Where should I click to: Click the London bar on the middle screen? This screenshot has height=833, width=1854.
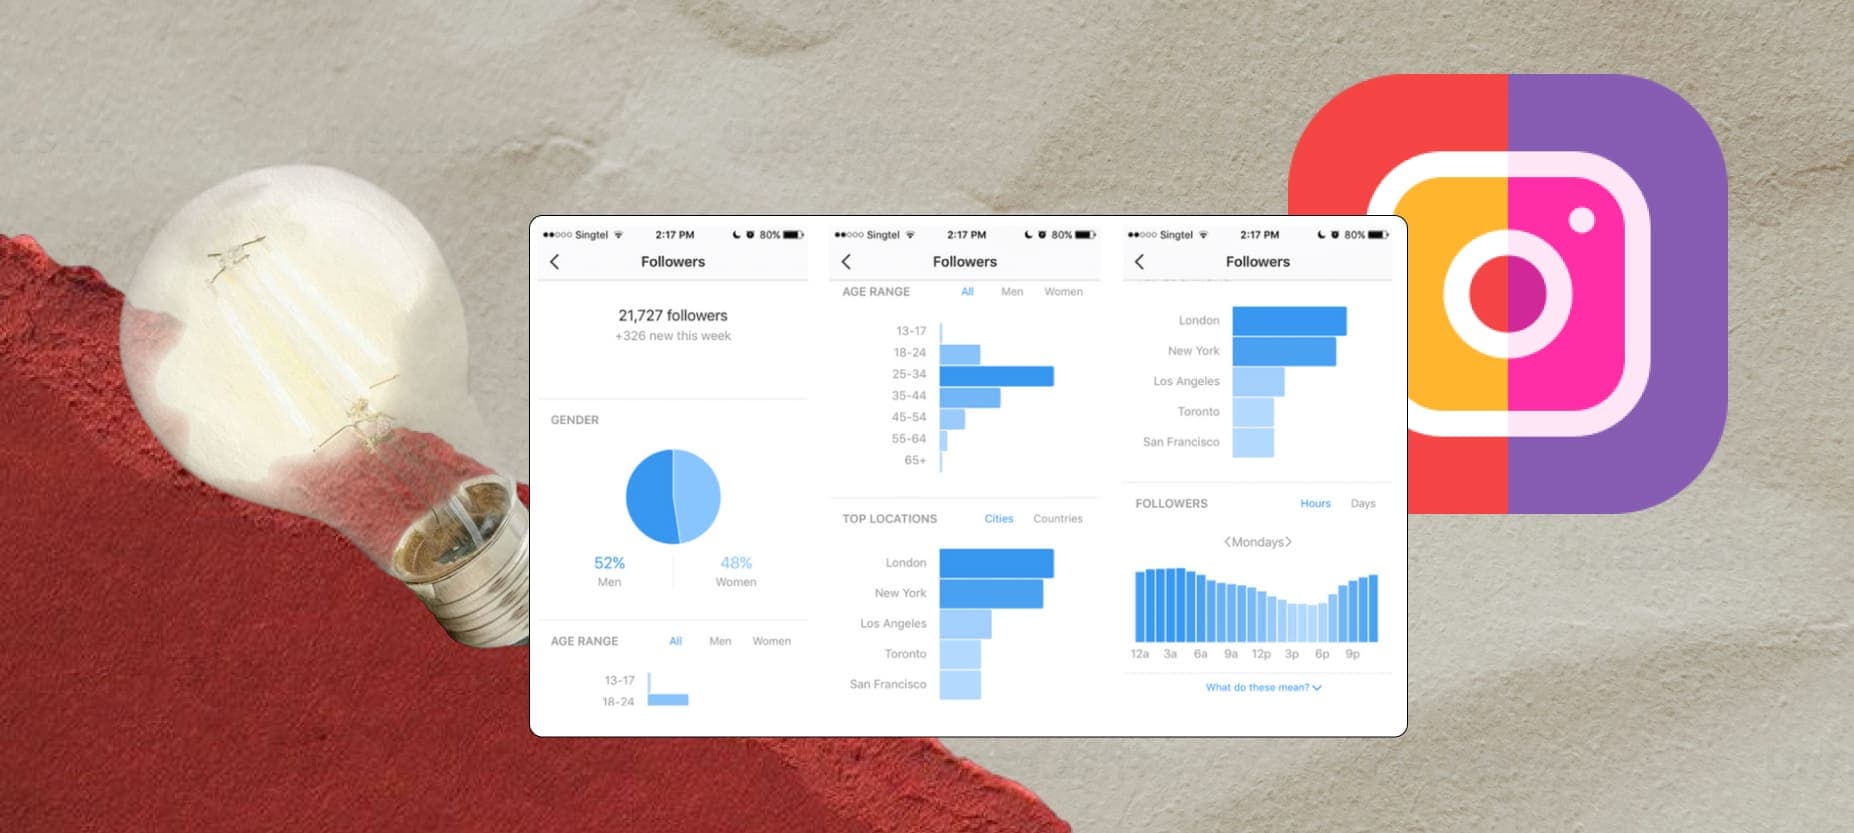pyautogui.click(x=997, y=563)
